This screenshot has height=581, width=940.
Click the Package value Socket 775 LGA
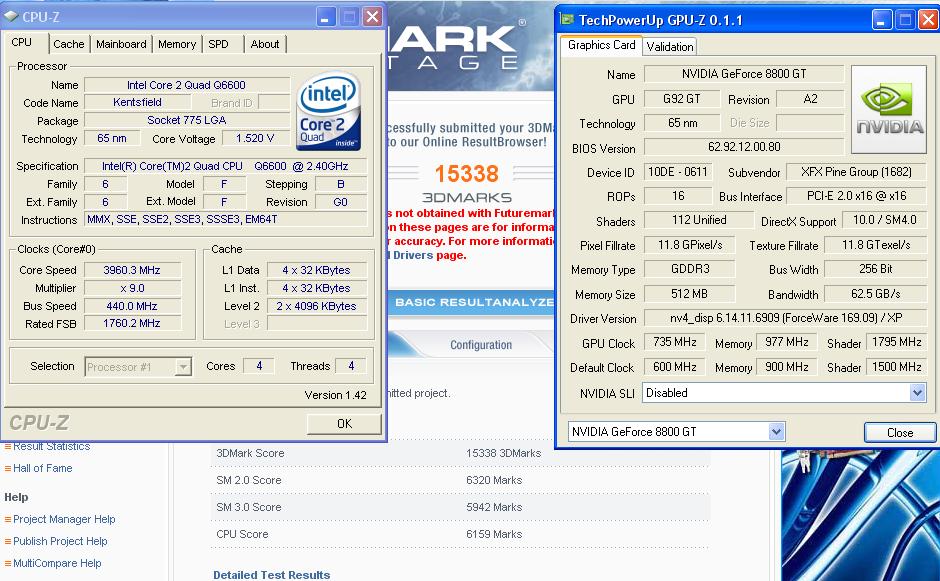(x=186, y=121)
